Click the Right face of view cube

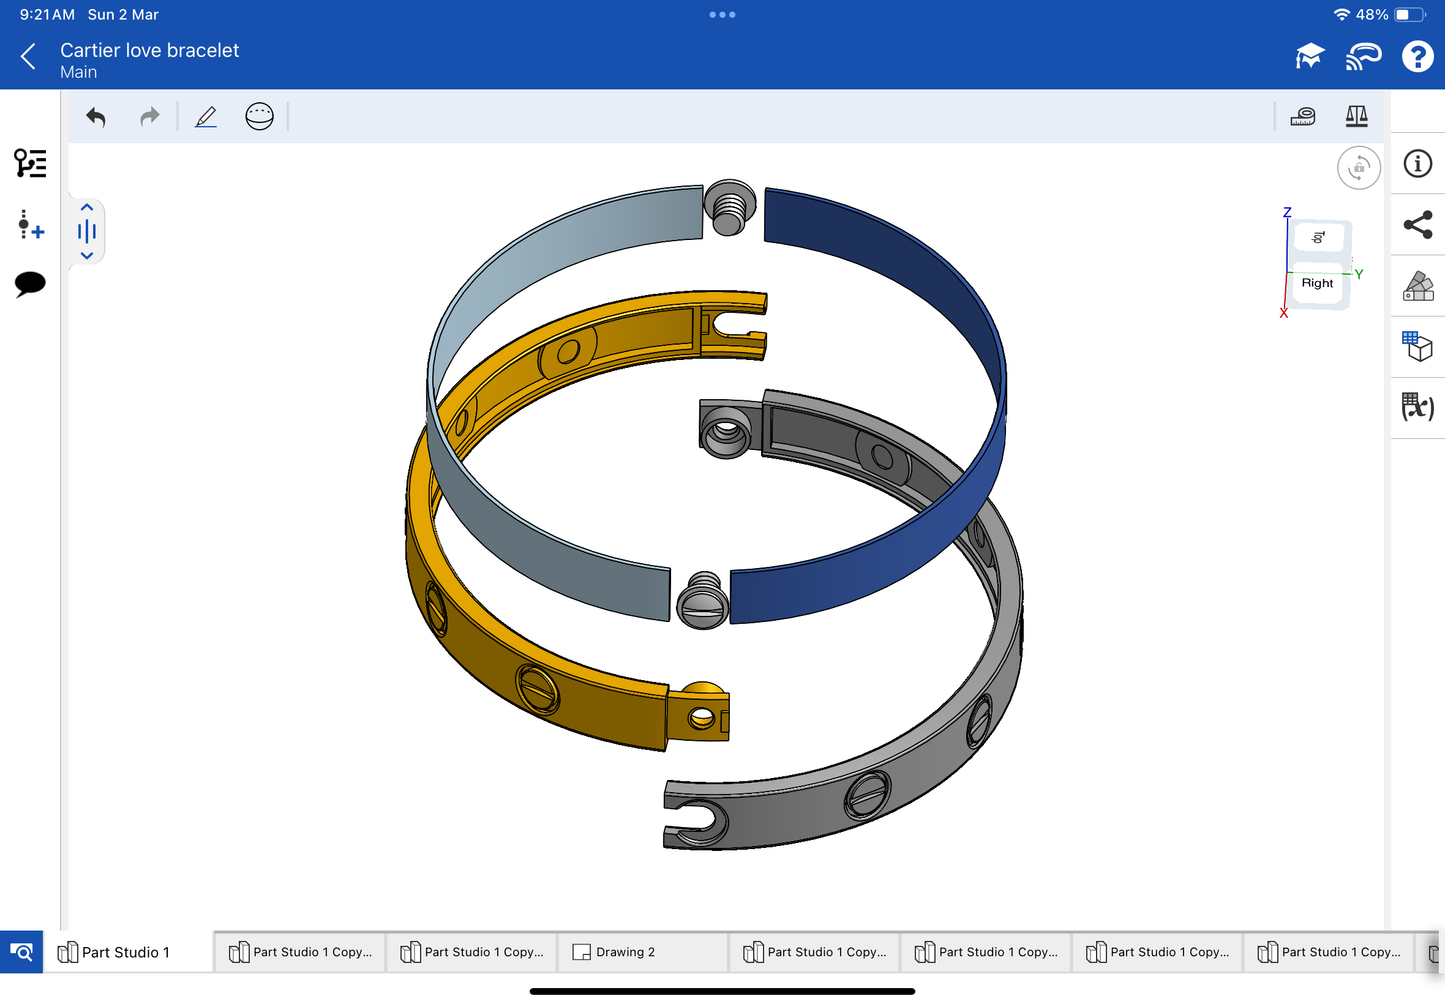tap(1317, 284)
